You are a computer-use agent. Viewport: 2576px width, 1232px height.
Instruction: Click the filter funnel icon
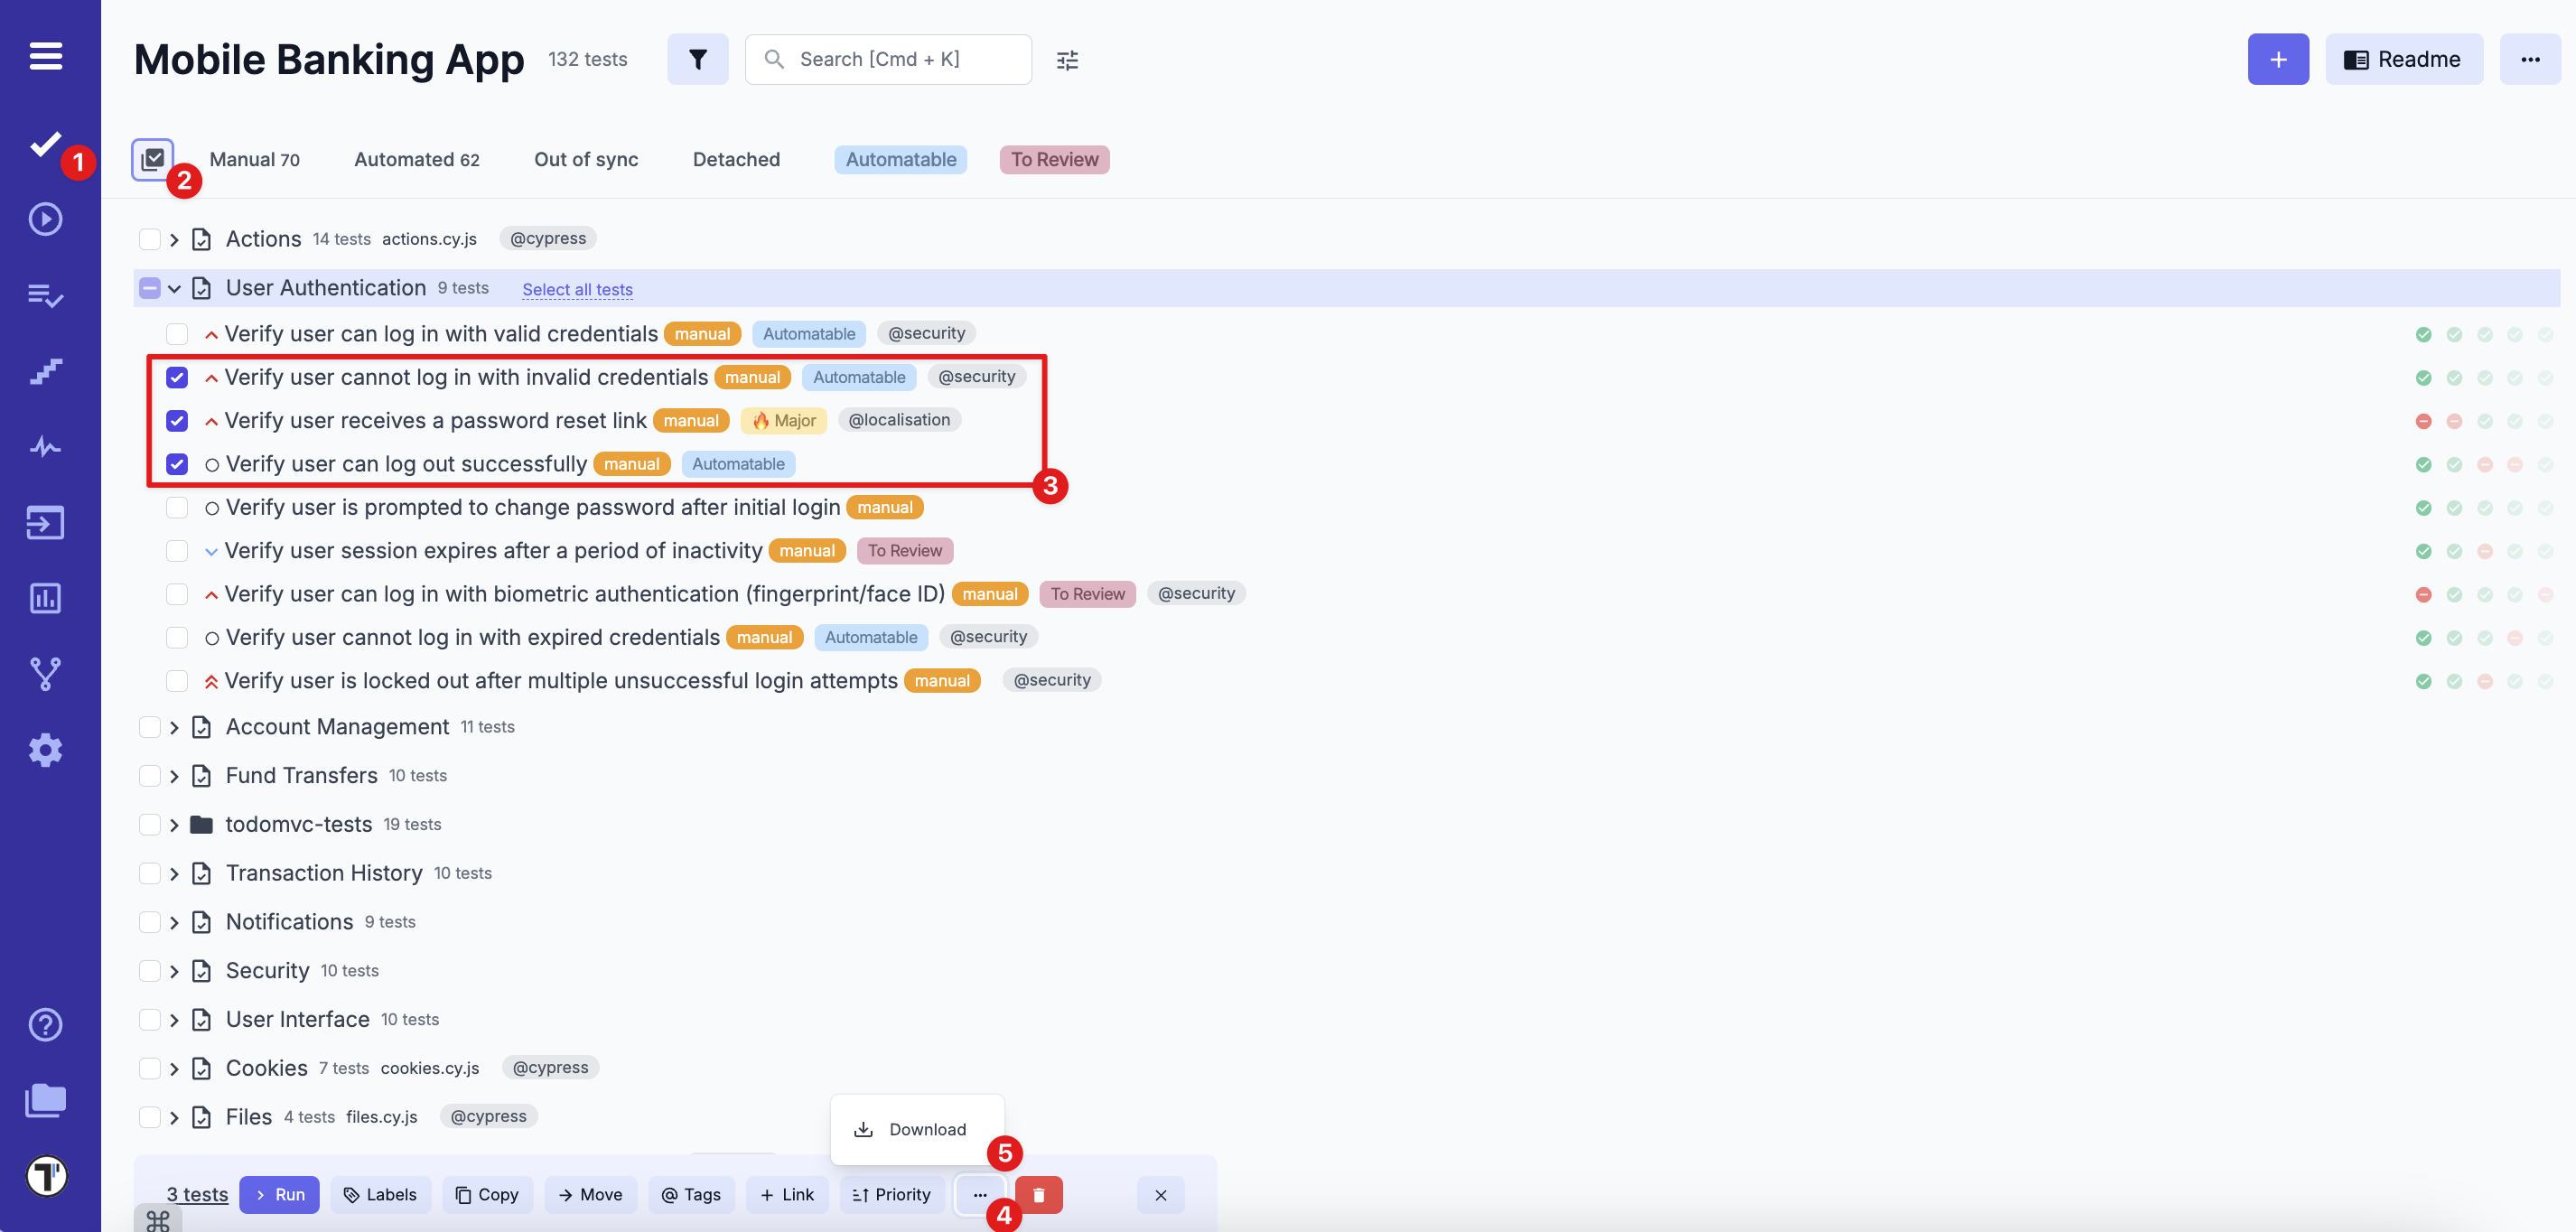tap(697, 60)
